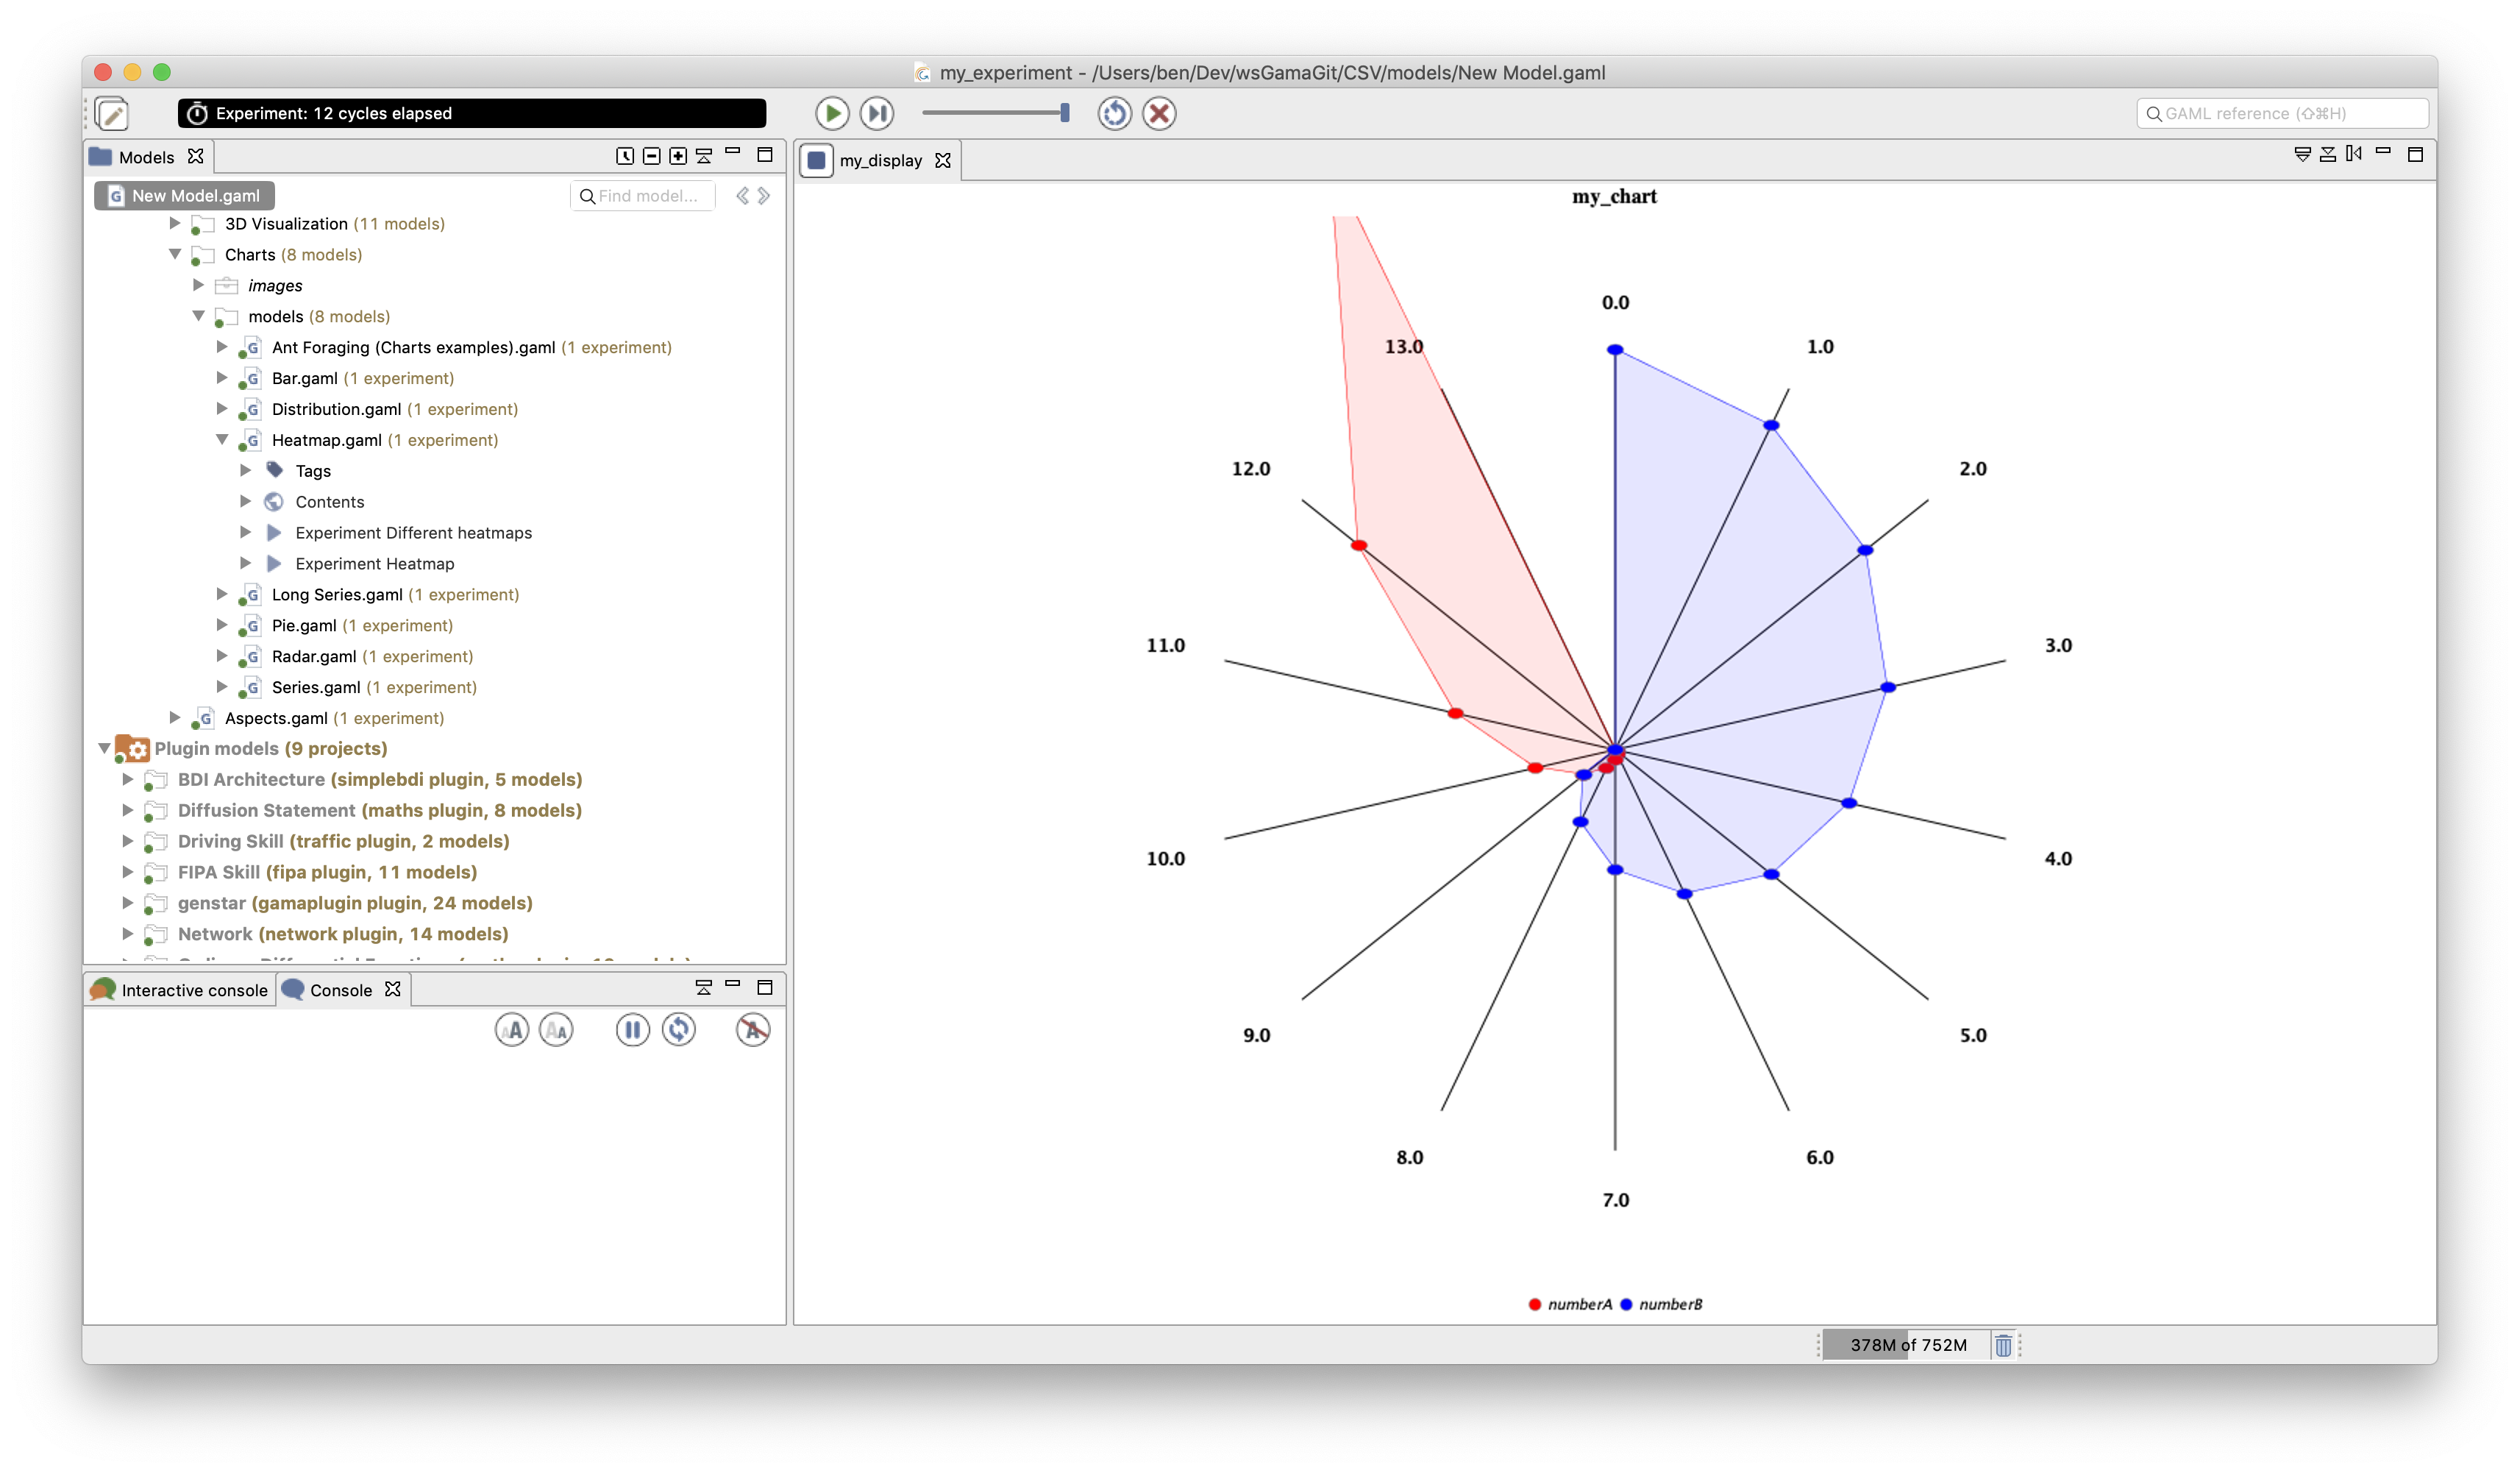Viewport: 2520px width, 1473px height.
Task: Expand the Bar.gaml entry
Action: pyautogui.click(x=222, y=378)
